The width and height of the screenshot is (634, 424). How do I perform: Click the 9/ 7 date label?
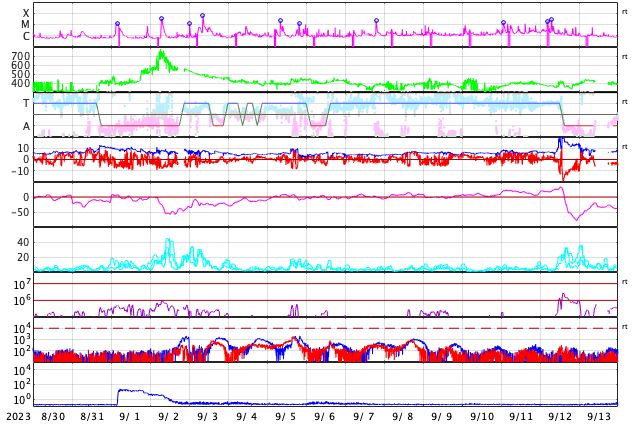point(364,417)
